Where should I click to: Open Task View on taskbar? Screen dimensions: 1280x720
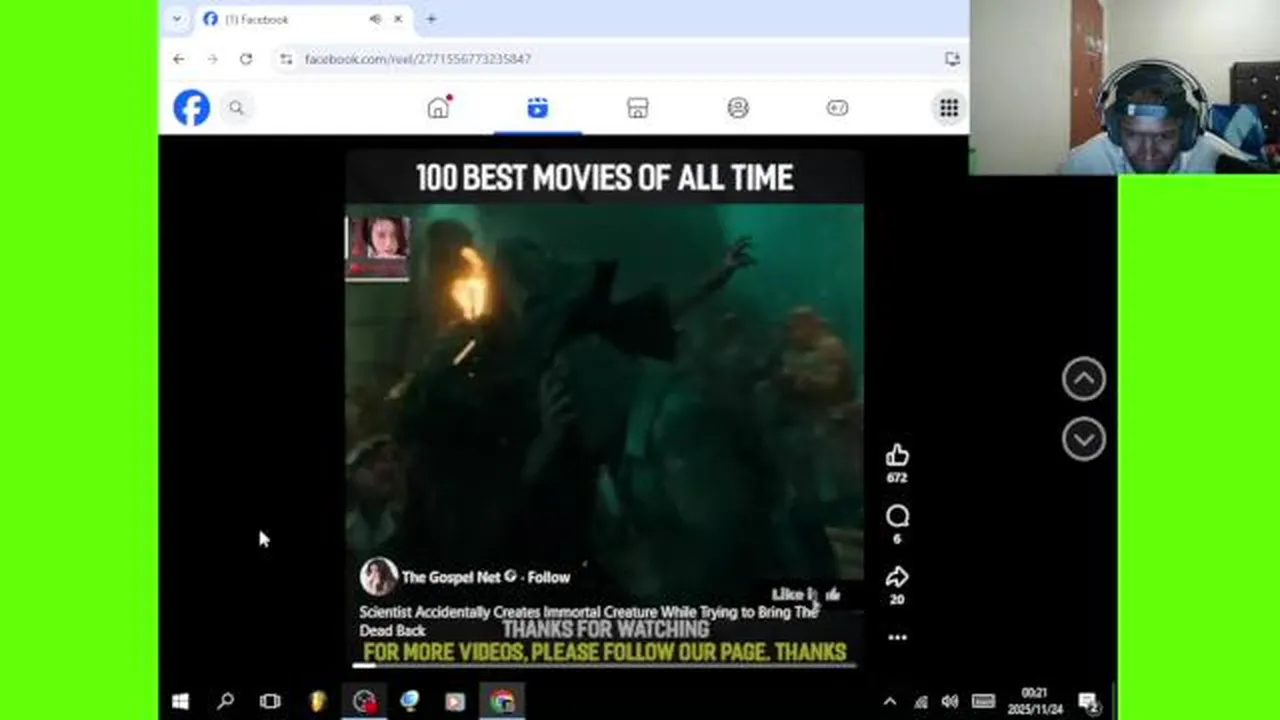pos(270,701)
